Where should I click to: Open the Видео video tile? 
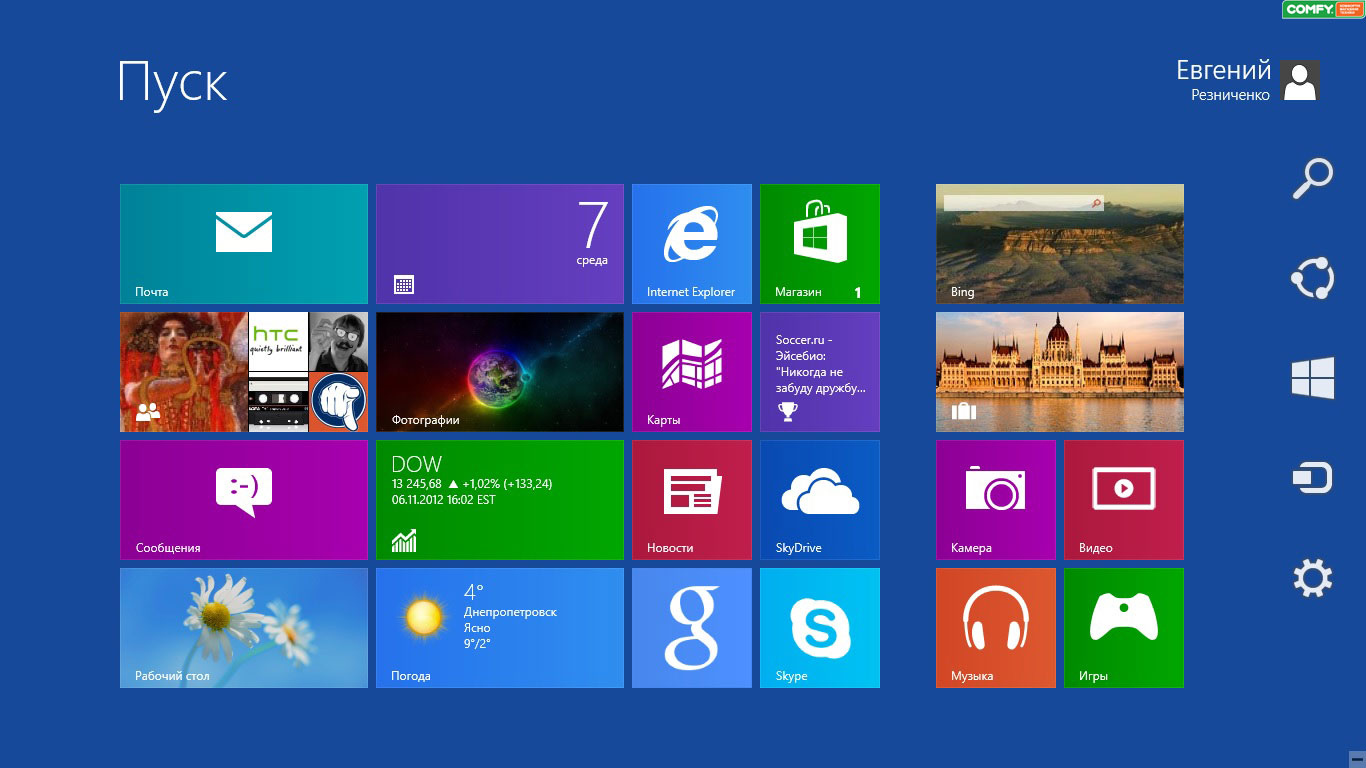1124,500
